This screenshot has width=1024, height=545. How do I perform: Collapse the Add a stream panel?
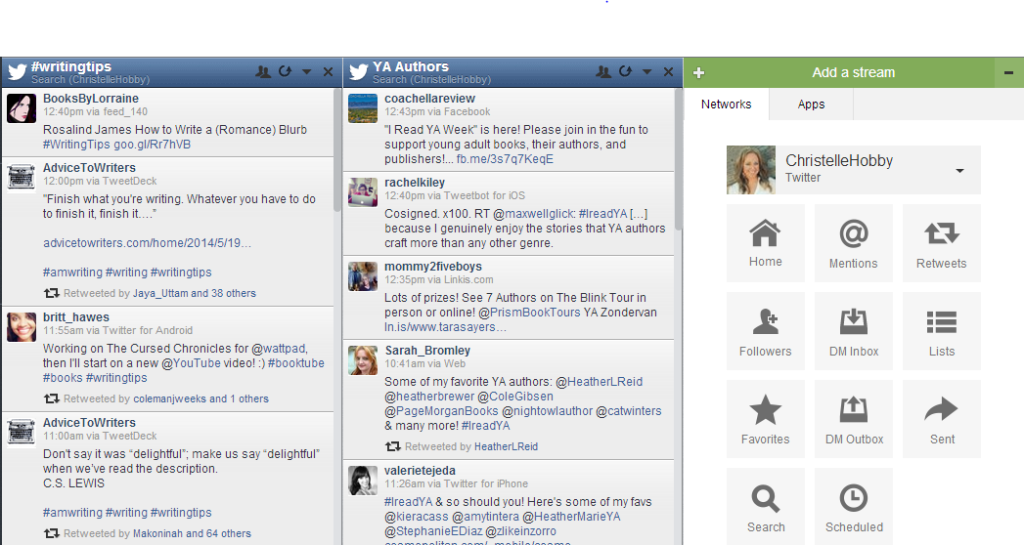pos(1009,72)
